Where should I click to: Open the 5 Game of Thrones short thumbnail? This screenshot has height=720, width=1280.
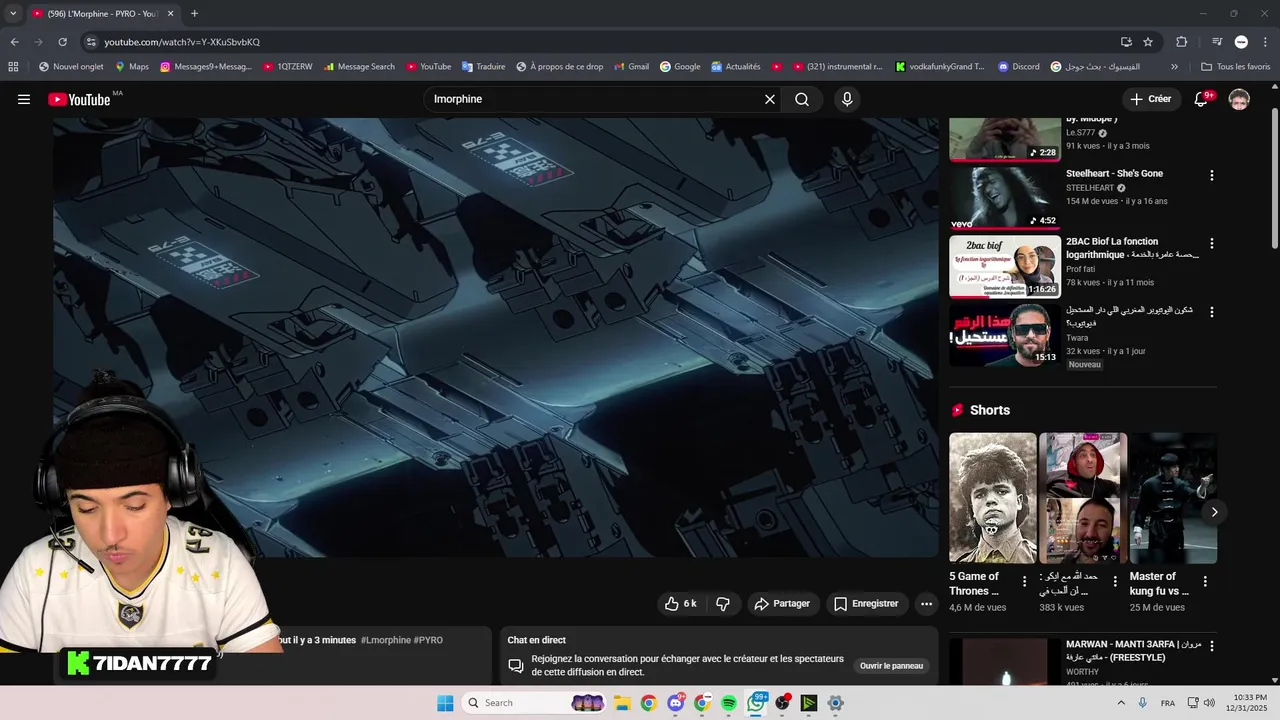[993, 498]
